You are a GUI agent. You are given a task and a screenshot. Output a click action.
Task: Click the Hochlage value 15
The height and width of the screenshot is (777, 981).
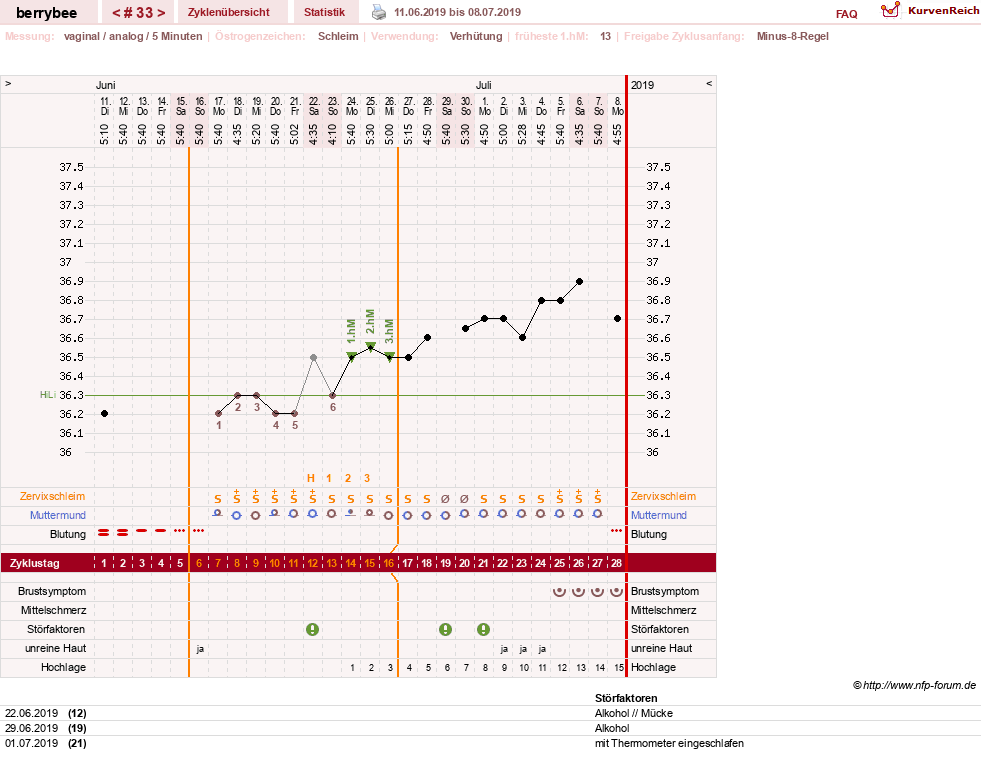pos(619,668)
